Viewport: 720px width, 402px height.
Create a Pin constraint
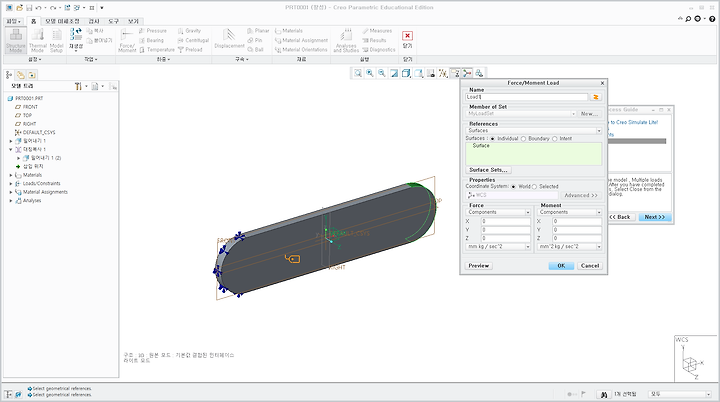click(x=255, y=40)
